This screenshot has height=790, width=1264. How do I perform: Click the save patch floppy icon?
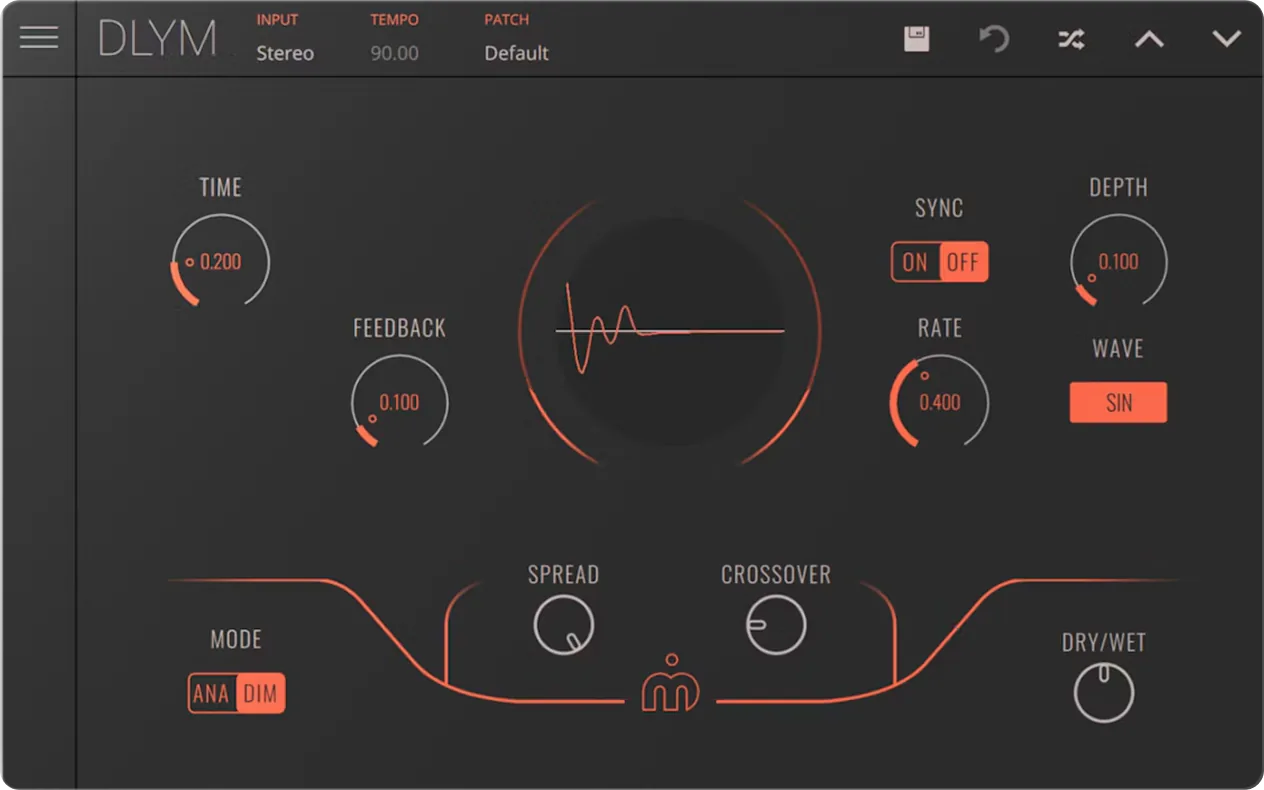[916, 39]
